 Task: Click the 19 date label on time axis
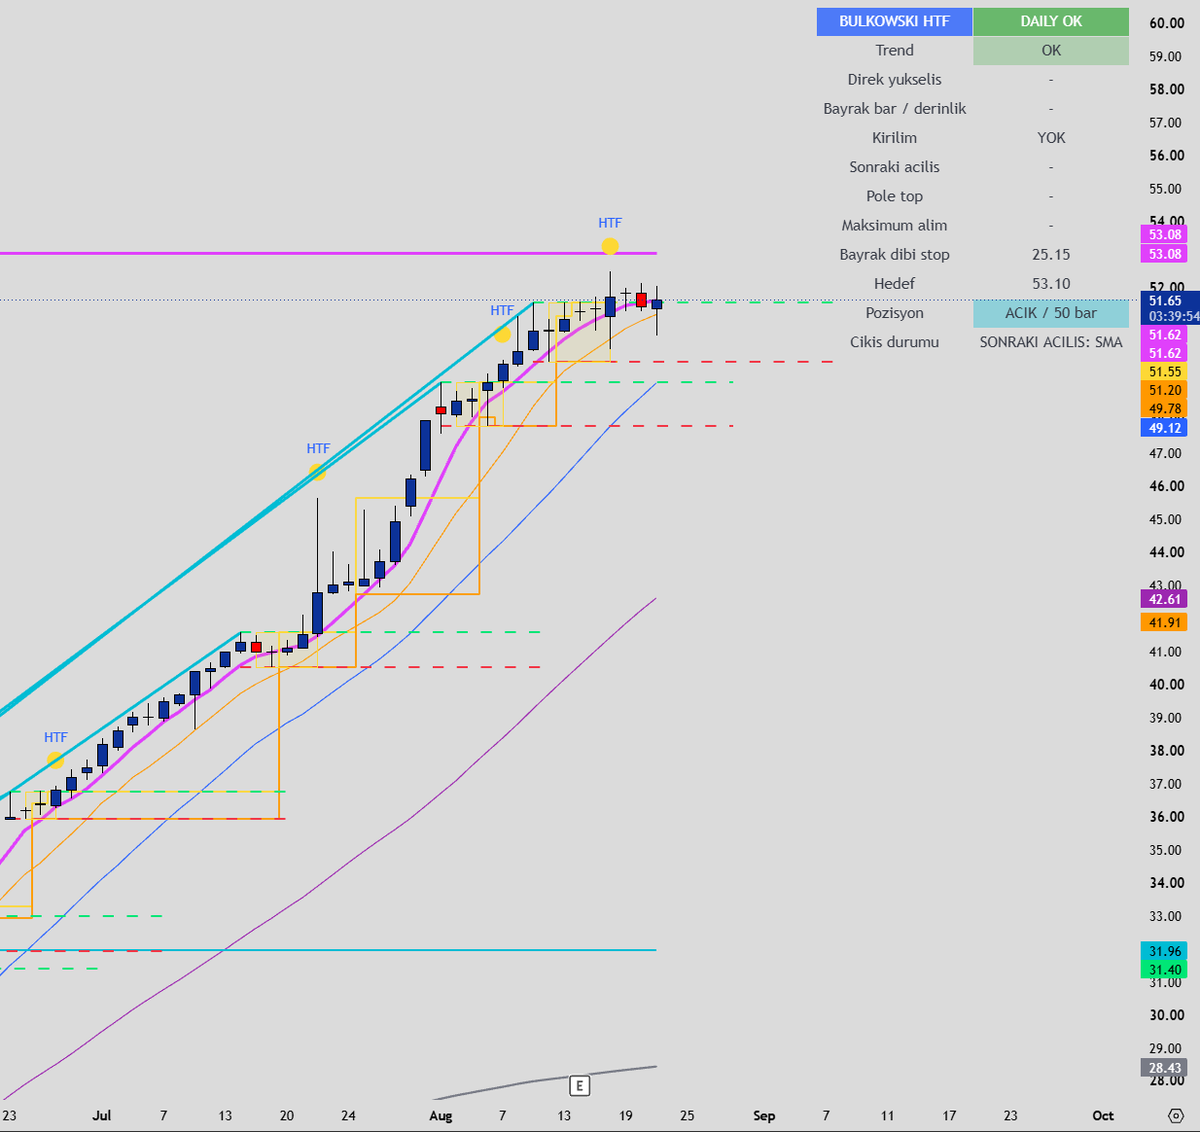pos(625,1115)
